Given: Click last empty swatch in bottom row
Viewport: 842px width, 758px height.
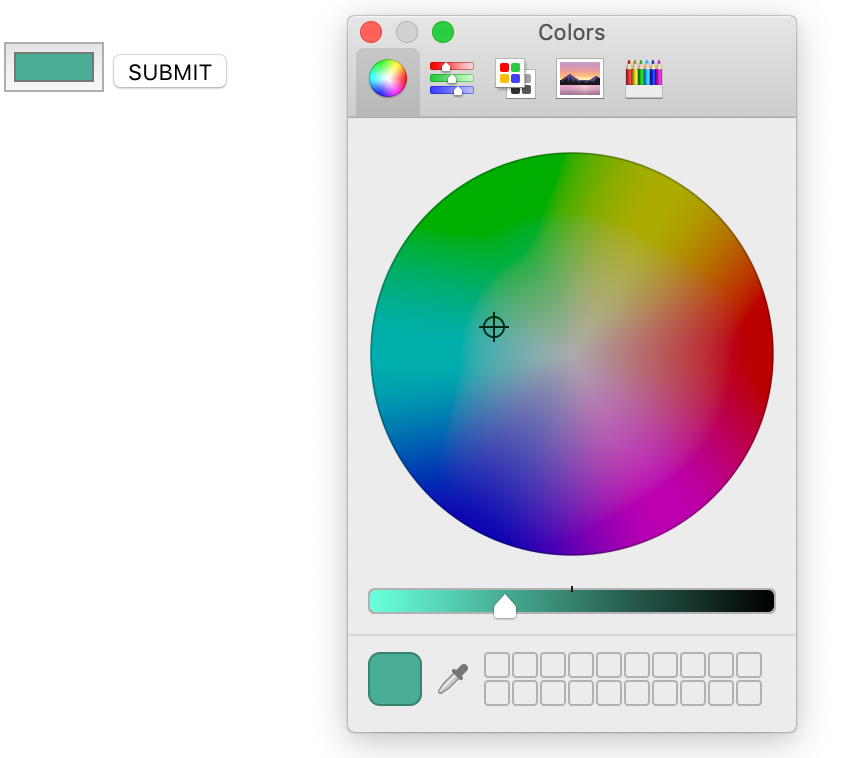Looking at the screenshot, I should point(749,693).
